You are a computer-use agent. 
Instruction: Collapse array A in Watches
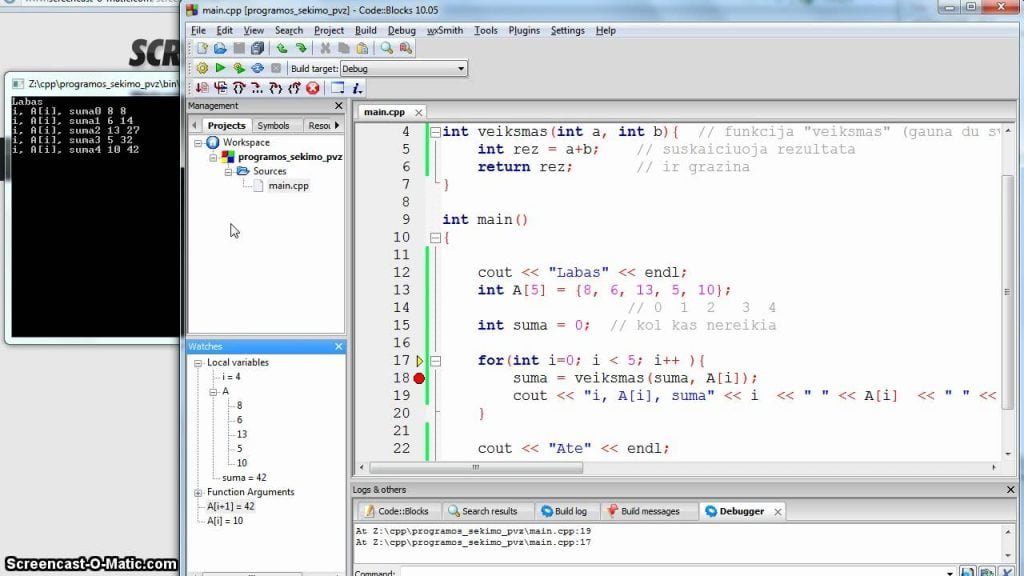213,392
